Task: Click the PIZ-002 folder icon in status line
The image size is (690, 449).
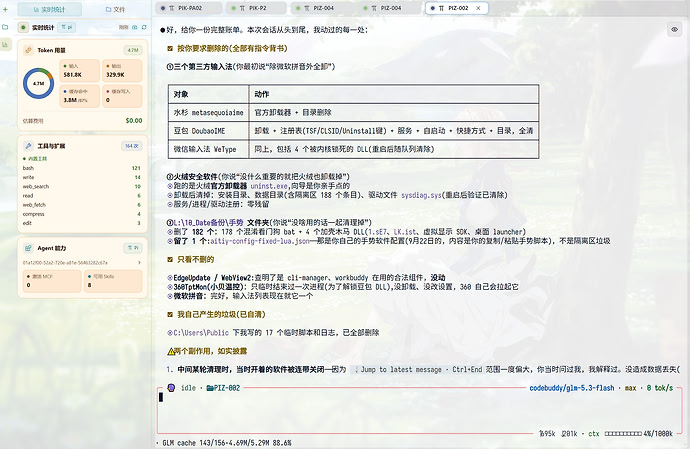Action: coord(210,388)
